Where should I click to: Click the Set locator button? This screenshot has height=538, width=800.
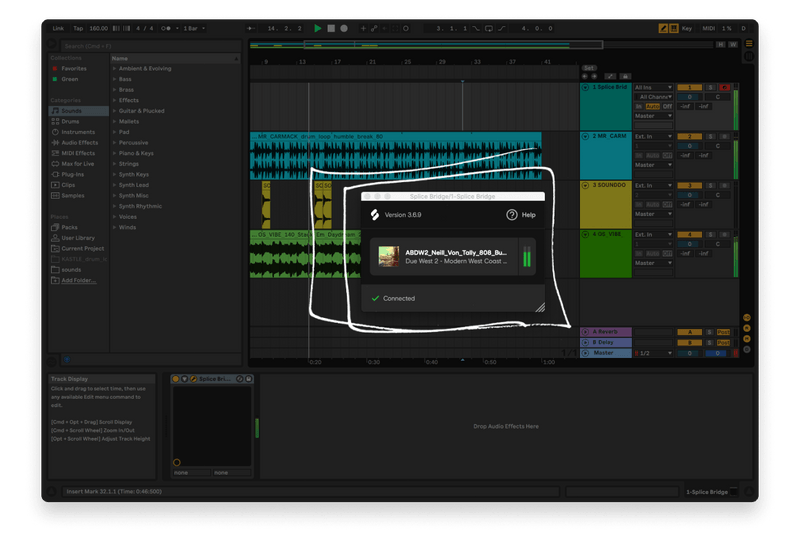(589, 68)
